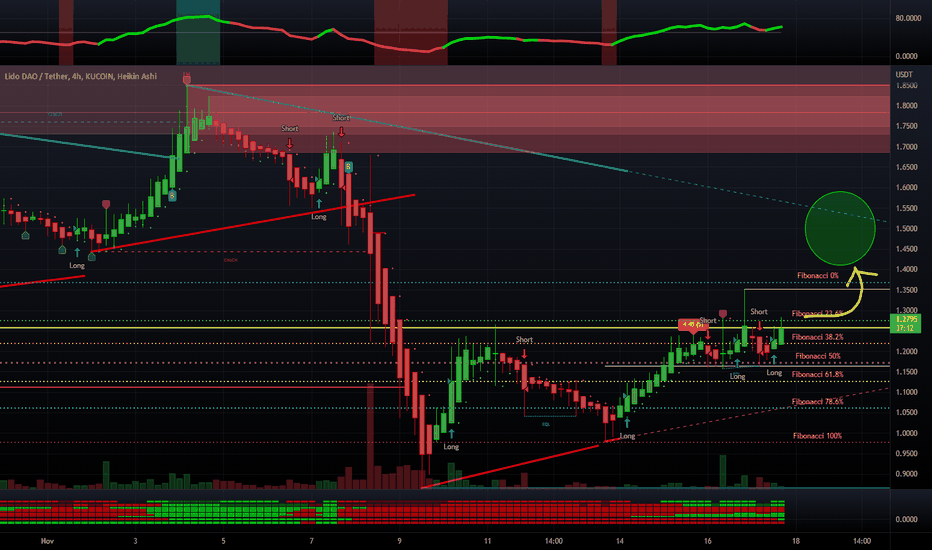Click the 18 date label on the time axis

pos(796,541)
